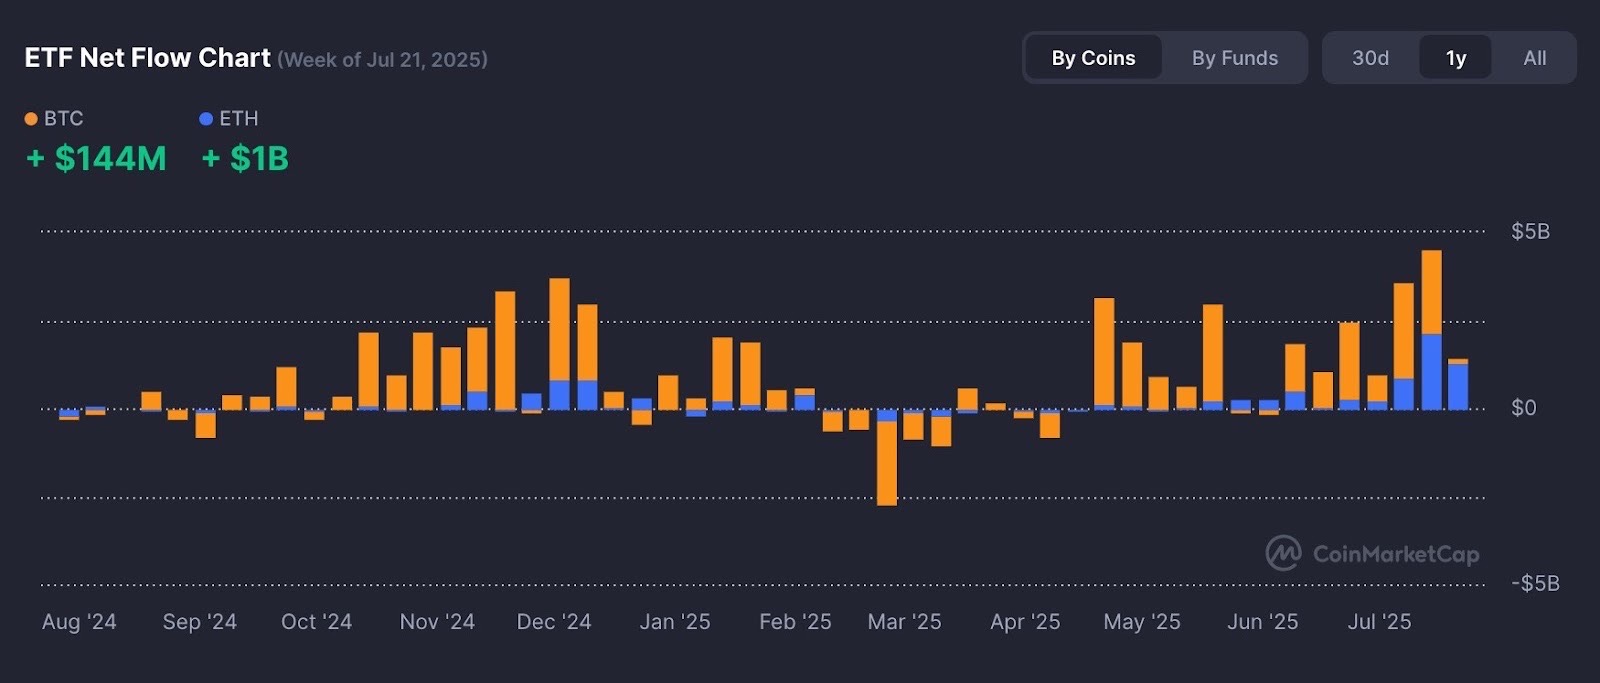Viewport: 1600px width, 683px height.
Task: Show the All time range
Action: [x=1534, y=58]
